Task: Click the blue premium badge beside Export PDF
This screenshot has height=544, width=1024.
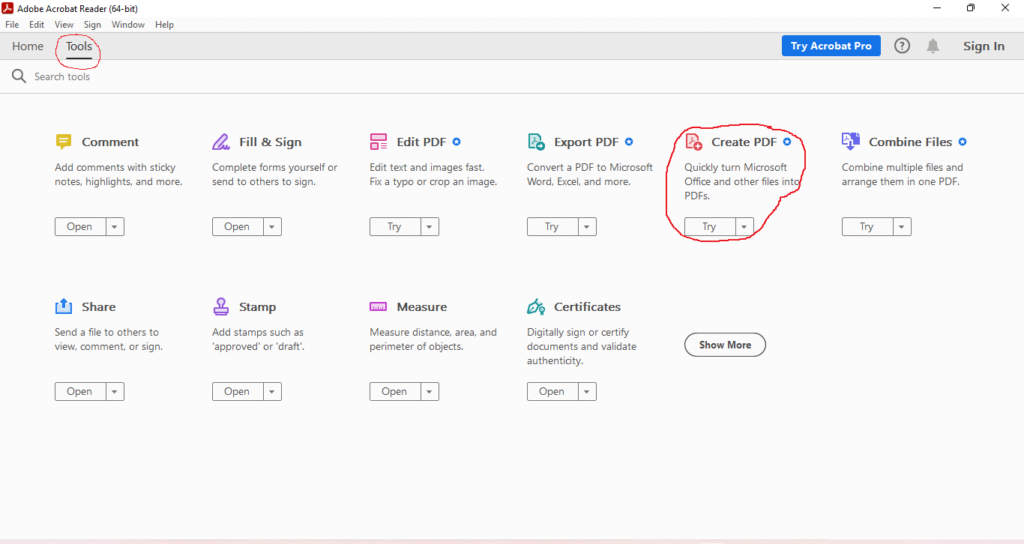Action: point(629,142)
